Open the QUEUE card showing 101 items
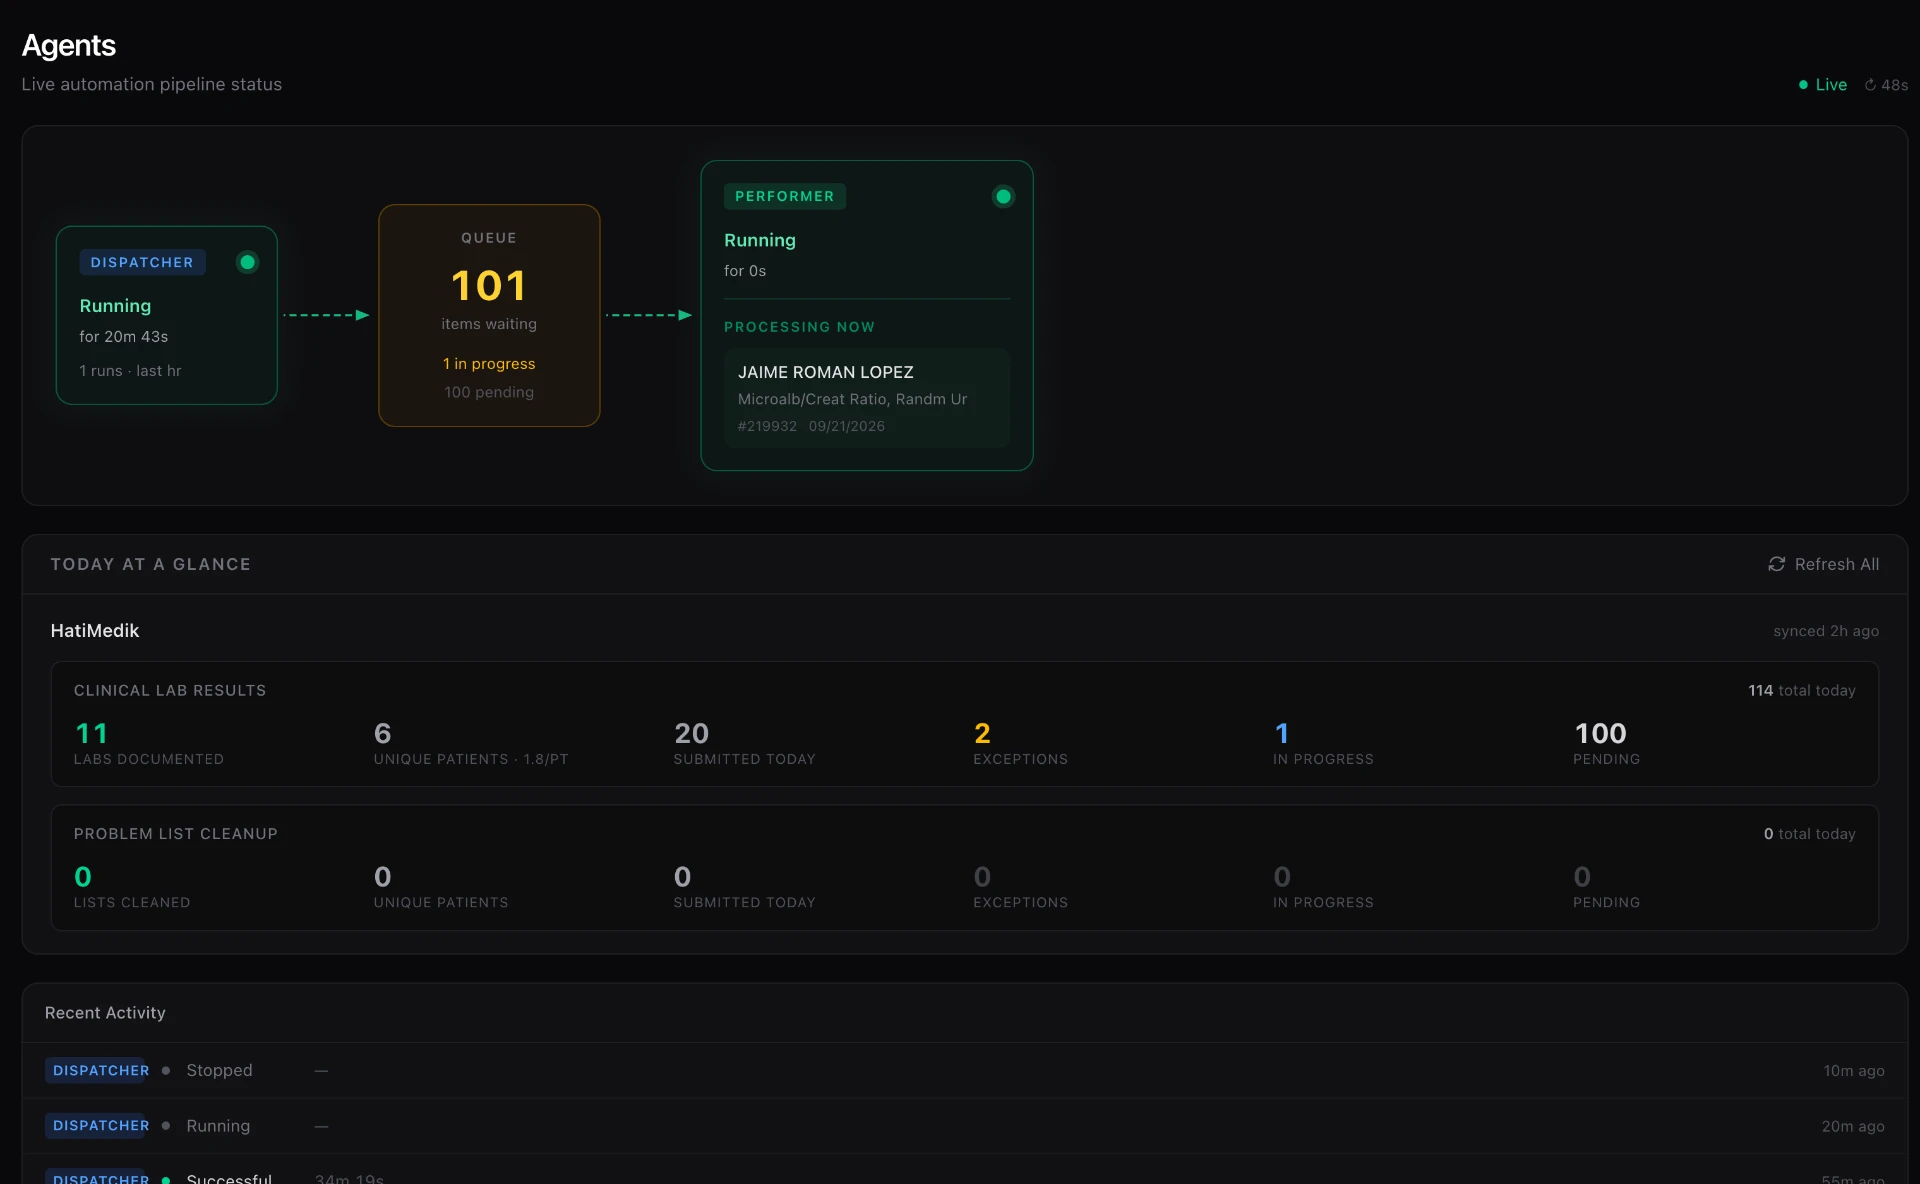1920x1184 pixels. (x=489, y=315)
